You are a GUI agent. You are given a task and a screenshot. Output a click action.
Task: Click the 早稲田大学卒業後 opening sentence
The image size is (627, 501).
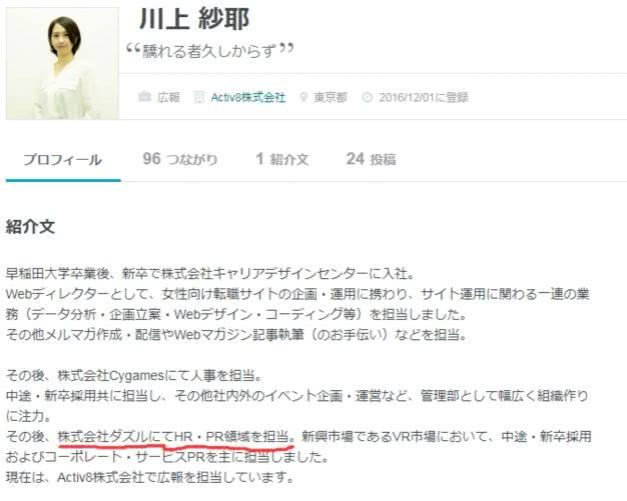211,274
